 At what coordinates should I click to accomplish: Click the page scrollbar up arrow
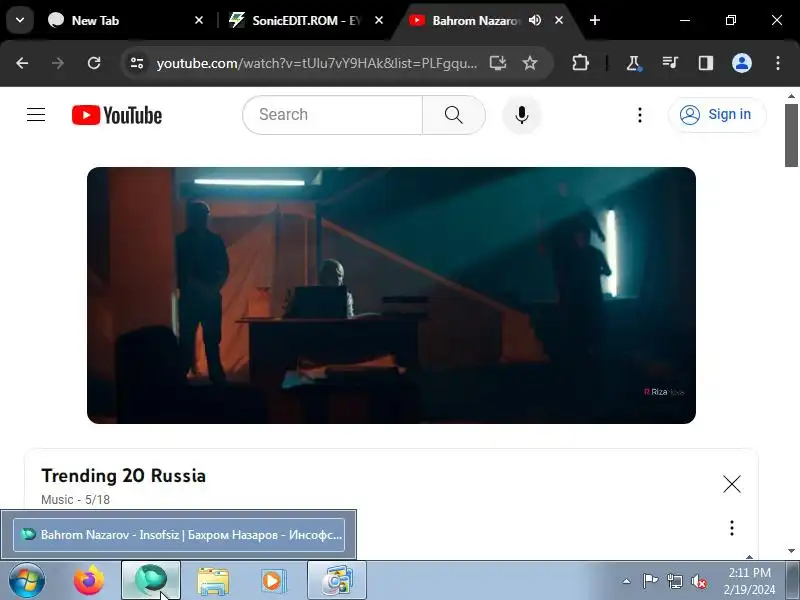pos(791,95)
